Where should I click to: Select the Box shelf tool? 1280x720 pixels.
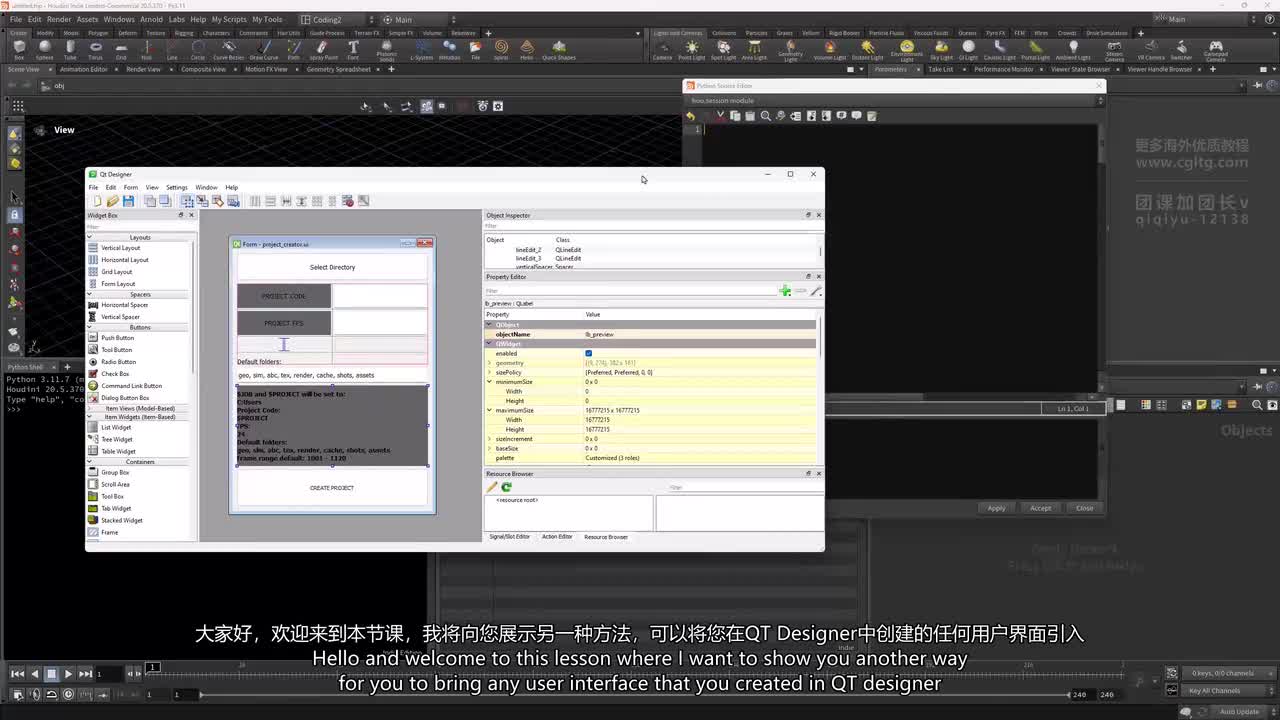[x=18, y=50]
